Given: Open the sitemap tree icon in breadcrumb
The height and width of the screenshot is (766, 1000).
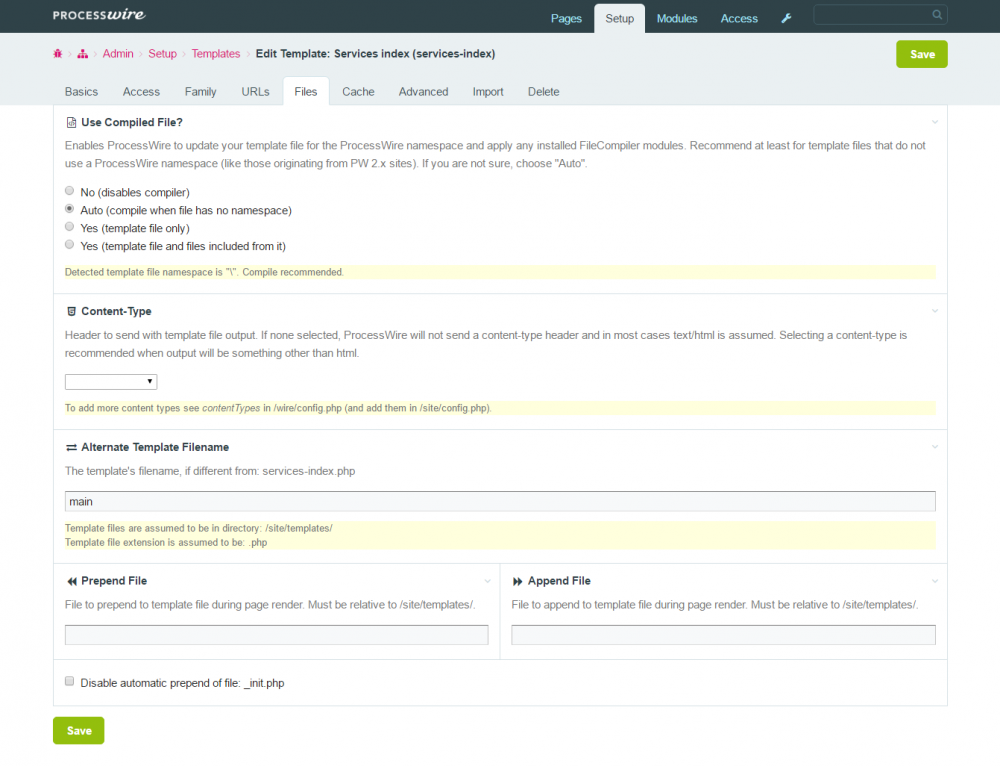Looking at the screenshot, I should point(83,54).
